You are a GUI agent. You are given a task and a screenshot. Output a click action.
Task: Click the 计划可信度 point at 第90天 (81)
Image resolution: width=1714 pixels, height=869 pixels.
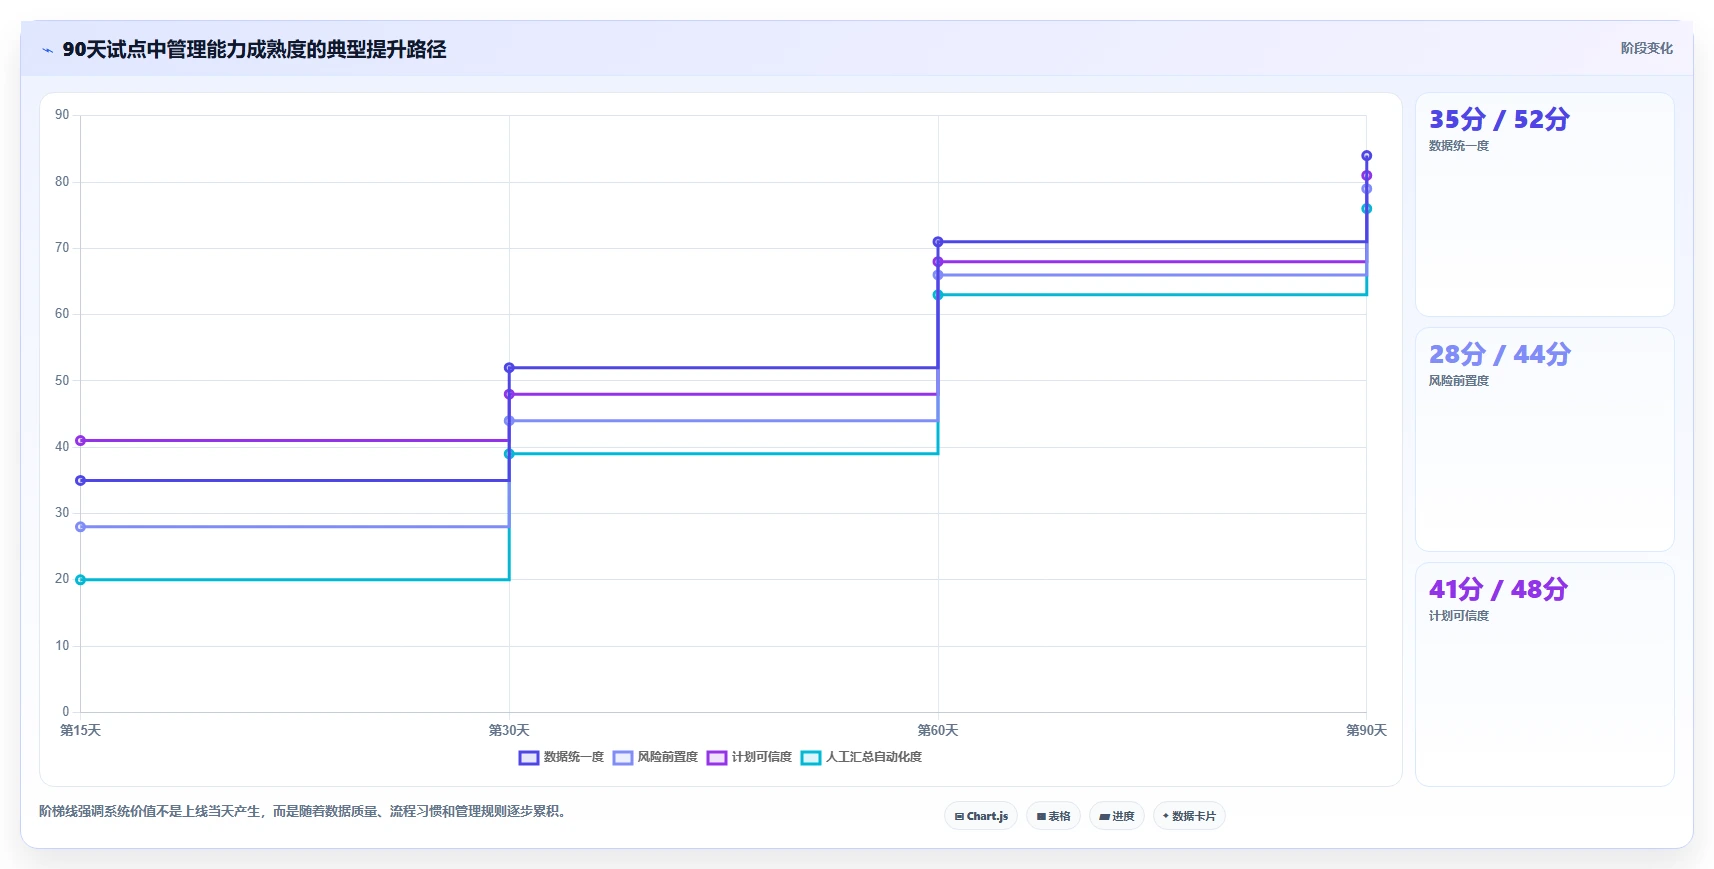pos(1366,176)
